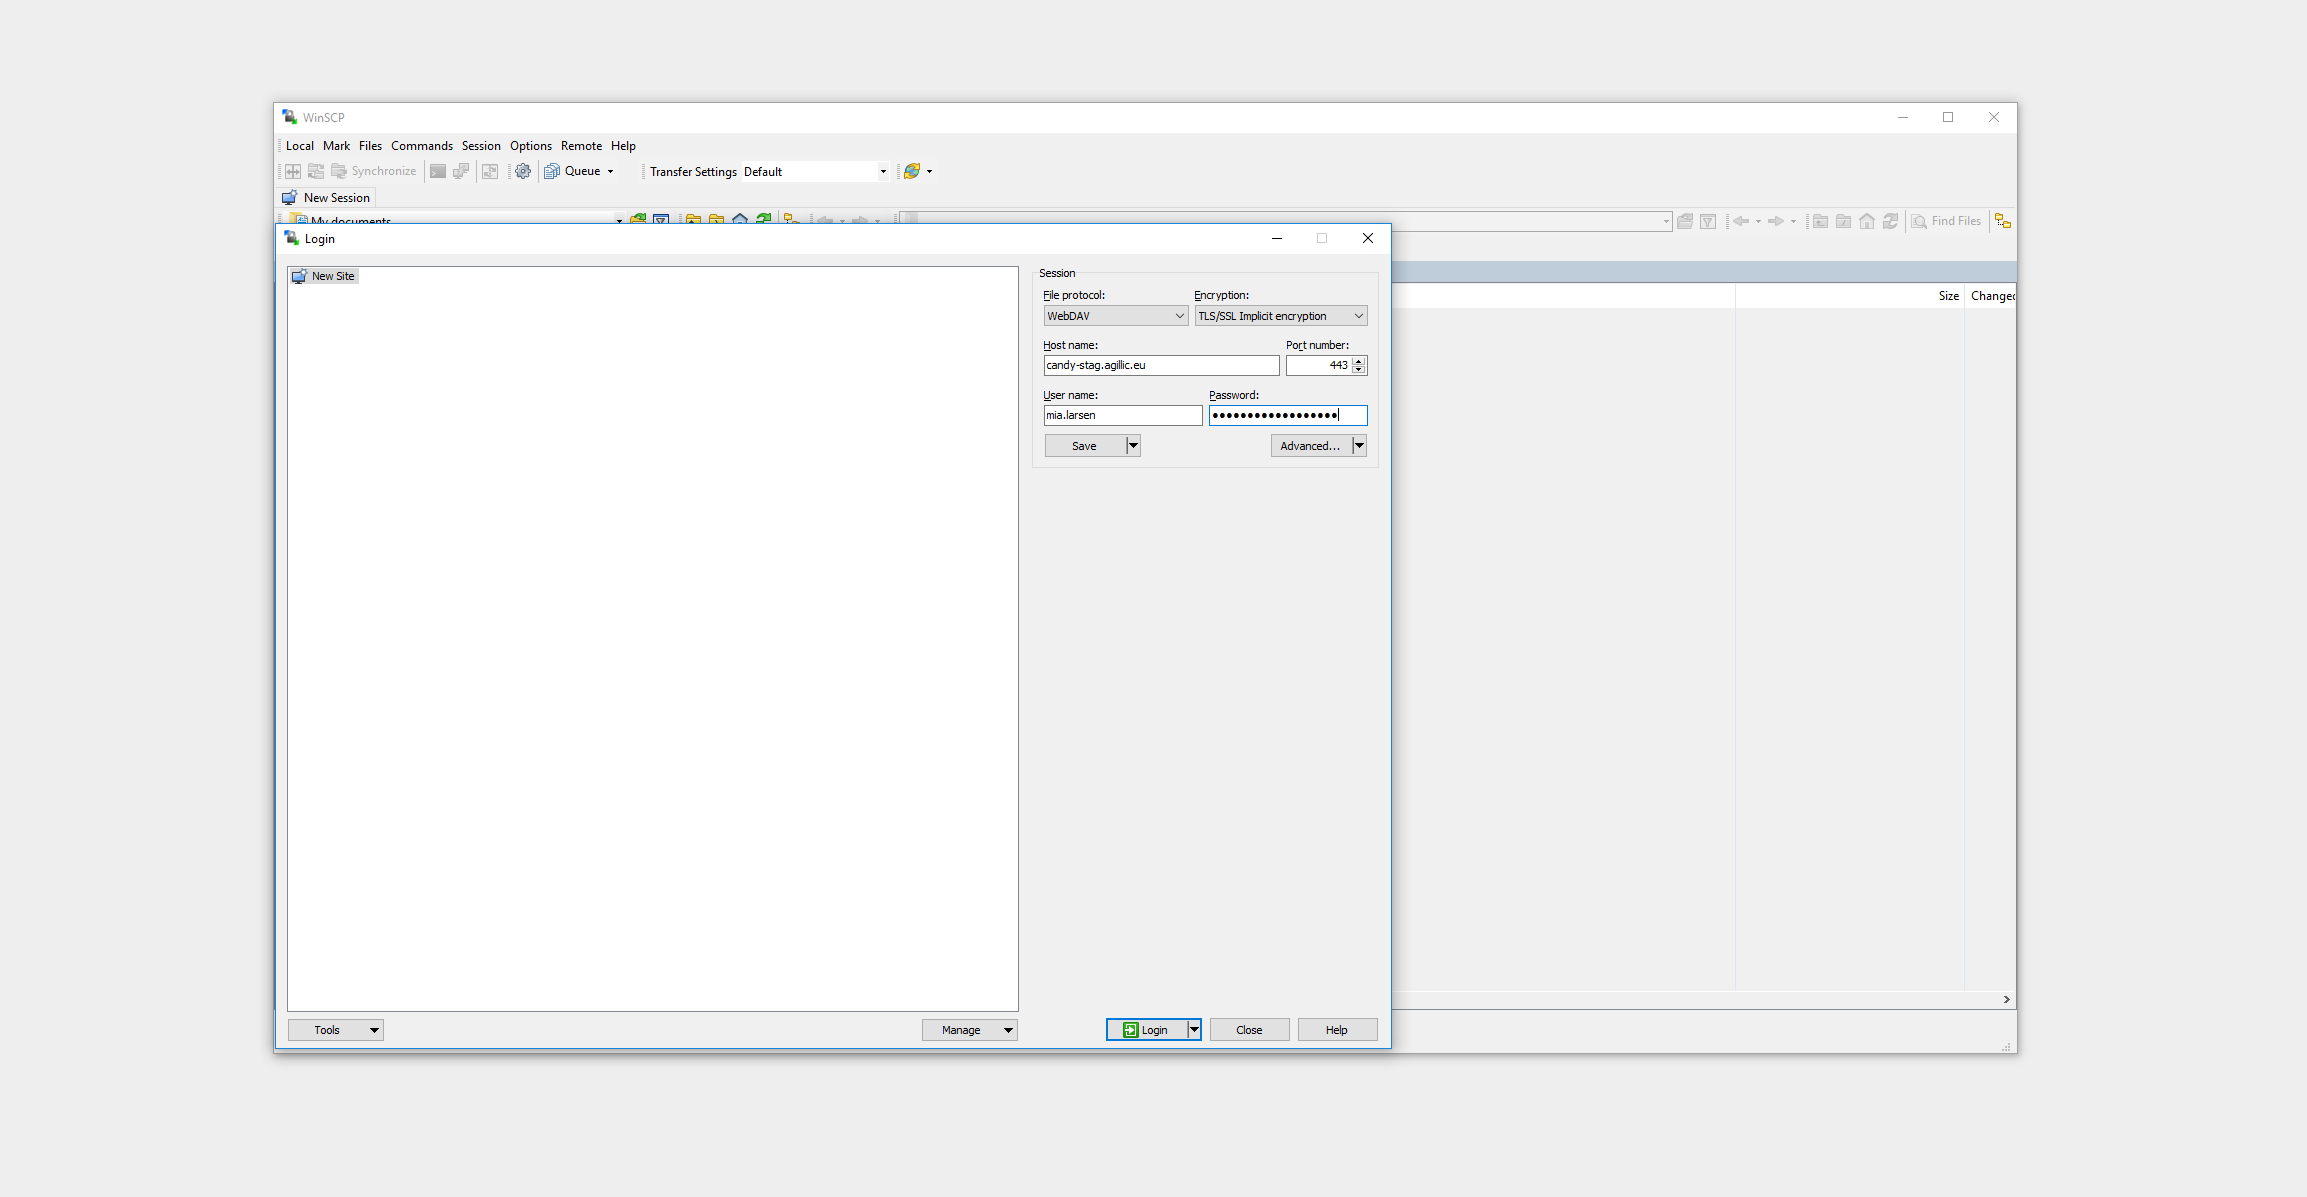Click the Tools button in Login dialog
Screen dimensions: 2307x1197
tap(336, 1030)
